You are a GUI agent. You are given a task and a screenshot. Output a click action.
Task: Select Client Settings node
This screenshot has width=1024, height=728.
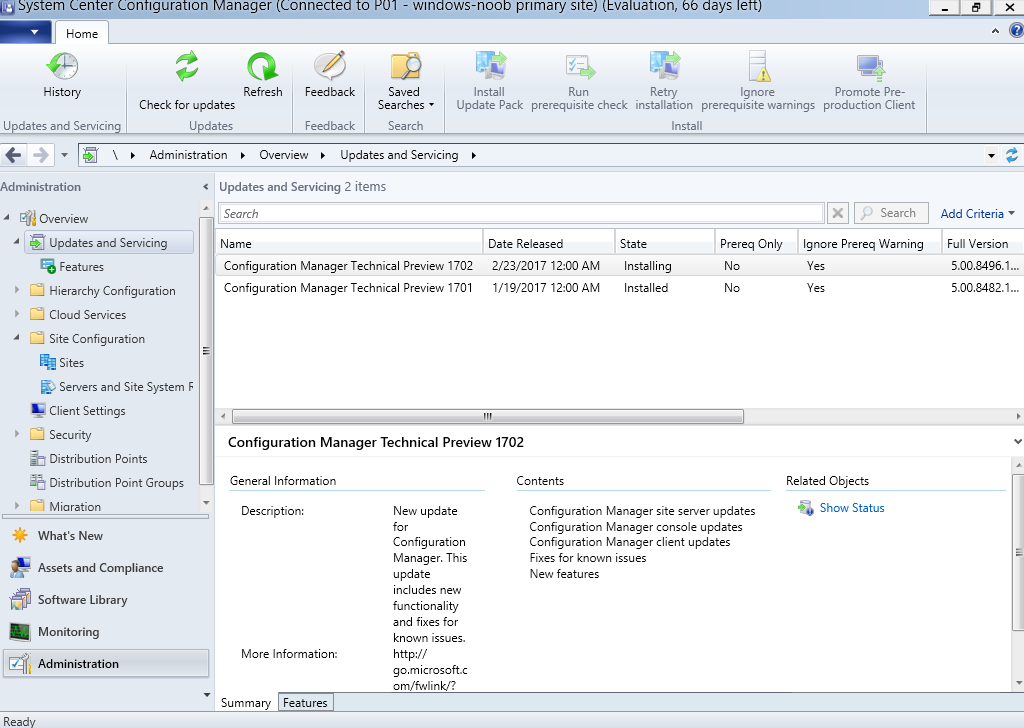78,411
